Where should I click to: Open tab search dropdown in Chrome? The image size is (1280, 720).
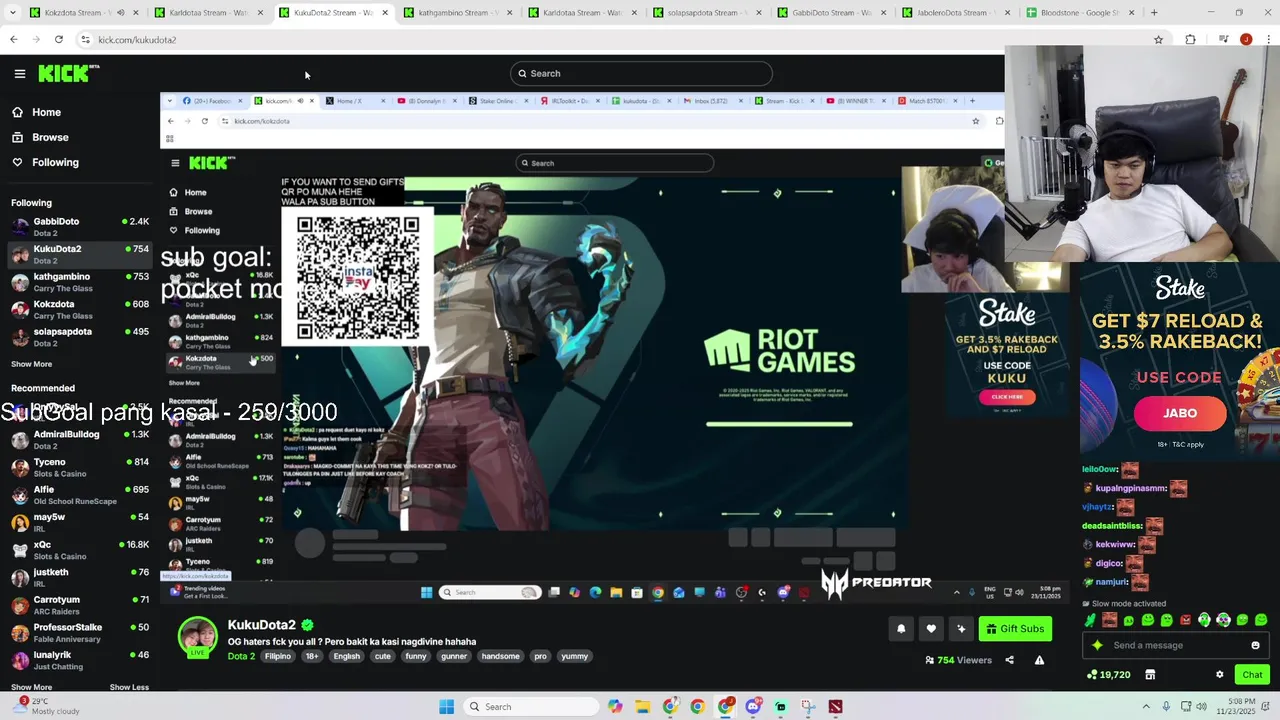[x=11, y=13]
